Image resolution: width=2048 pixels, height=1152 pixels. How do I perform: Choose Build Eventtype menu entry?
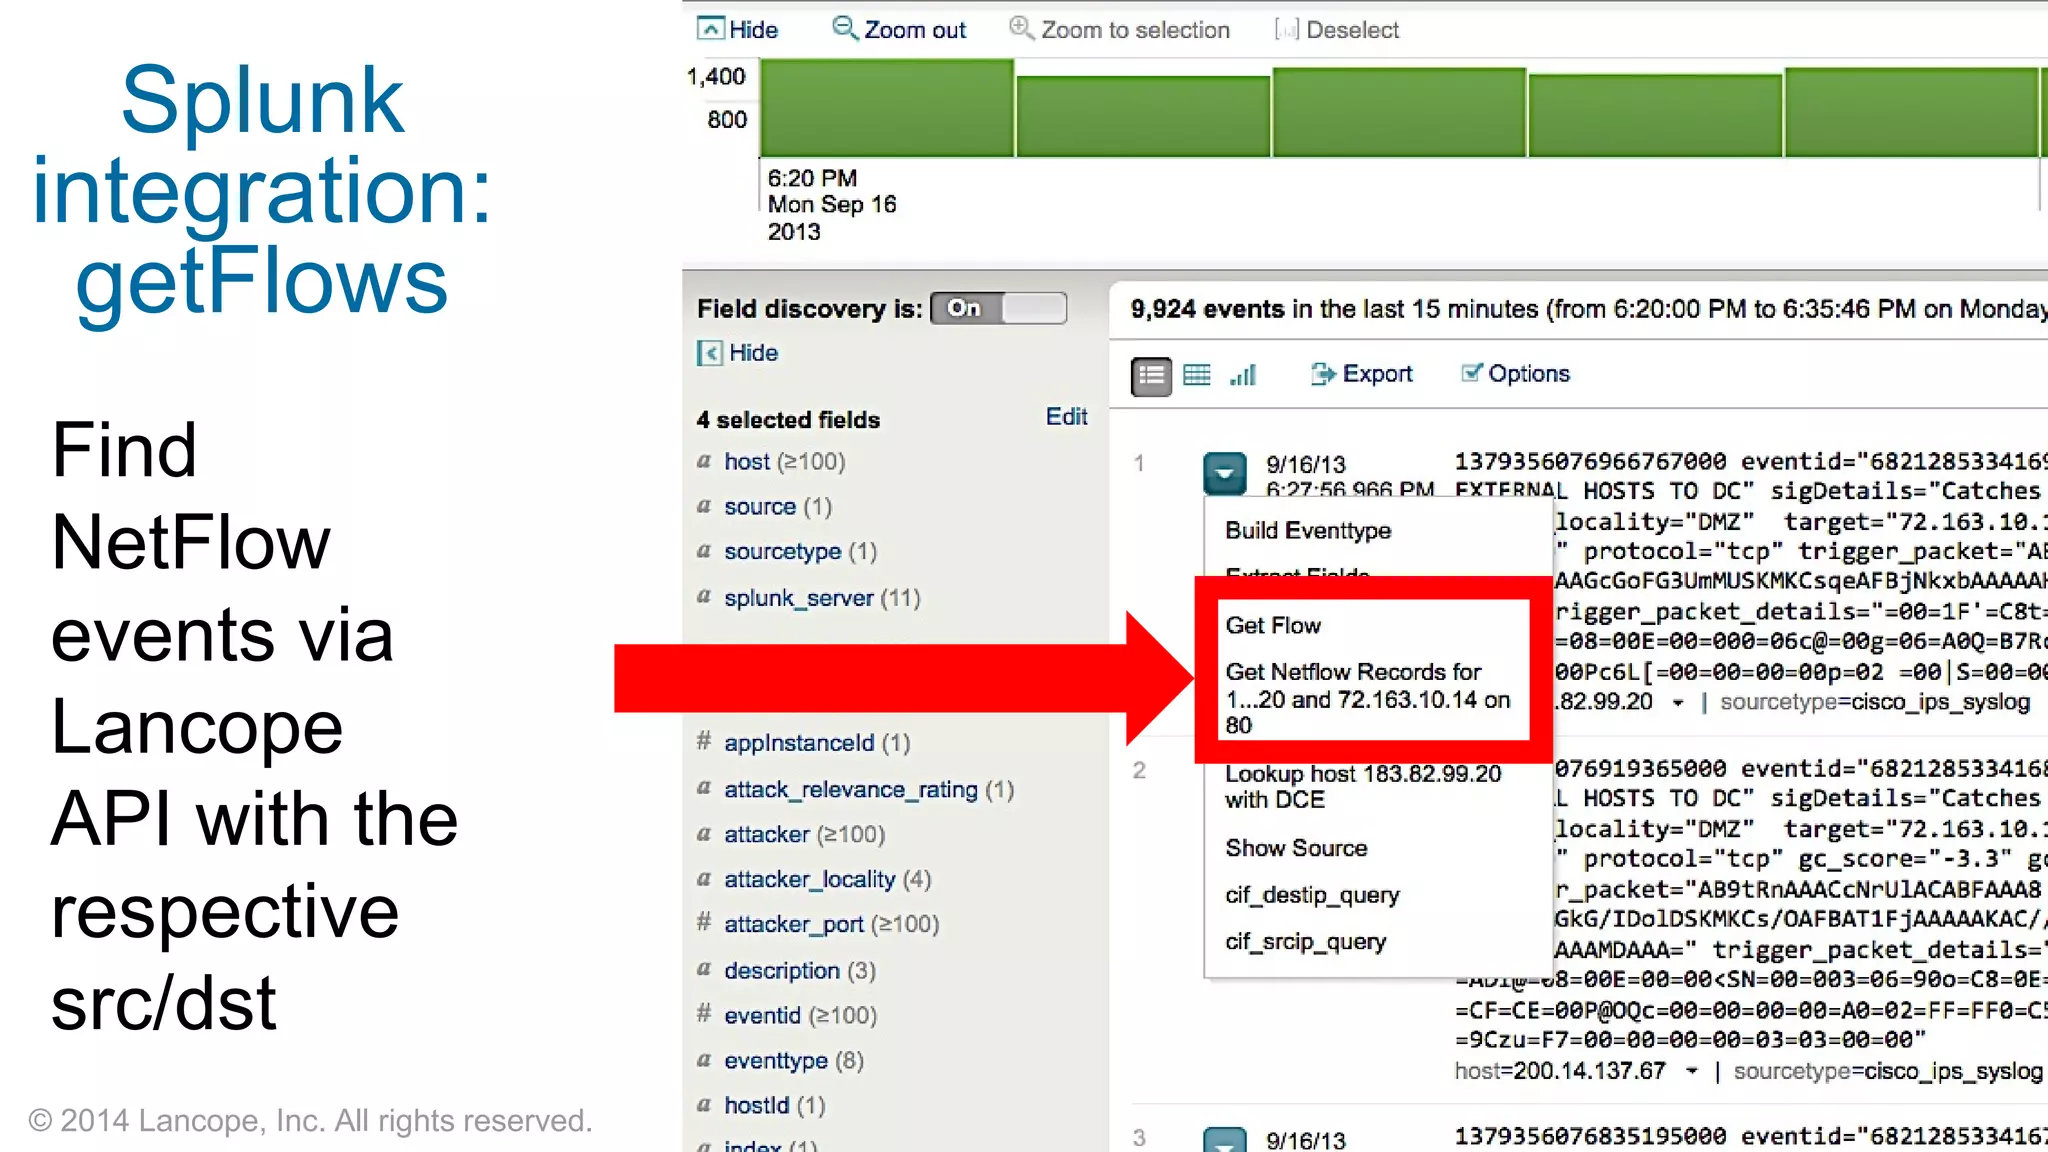click(x=1308, y=530)
